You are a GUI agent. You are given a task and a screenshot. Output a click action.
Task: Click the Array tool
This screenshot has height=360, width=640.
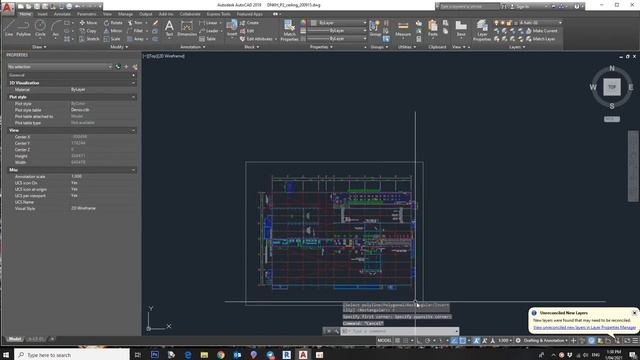(x=136, y=39)
